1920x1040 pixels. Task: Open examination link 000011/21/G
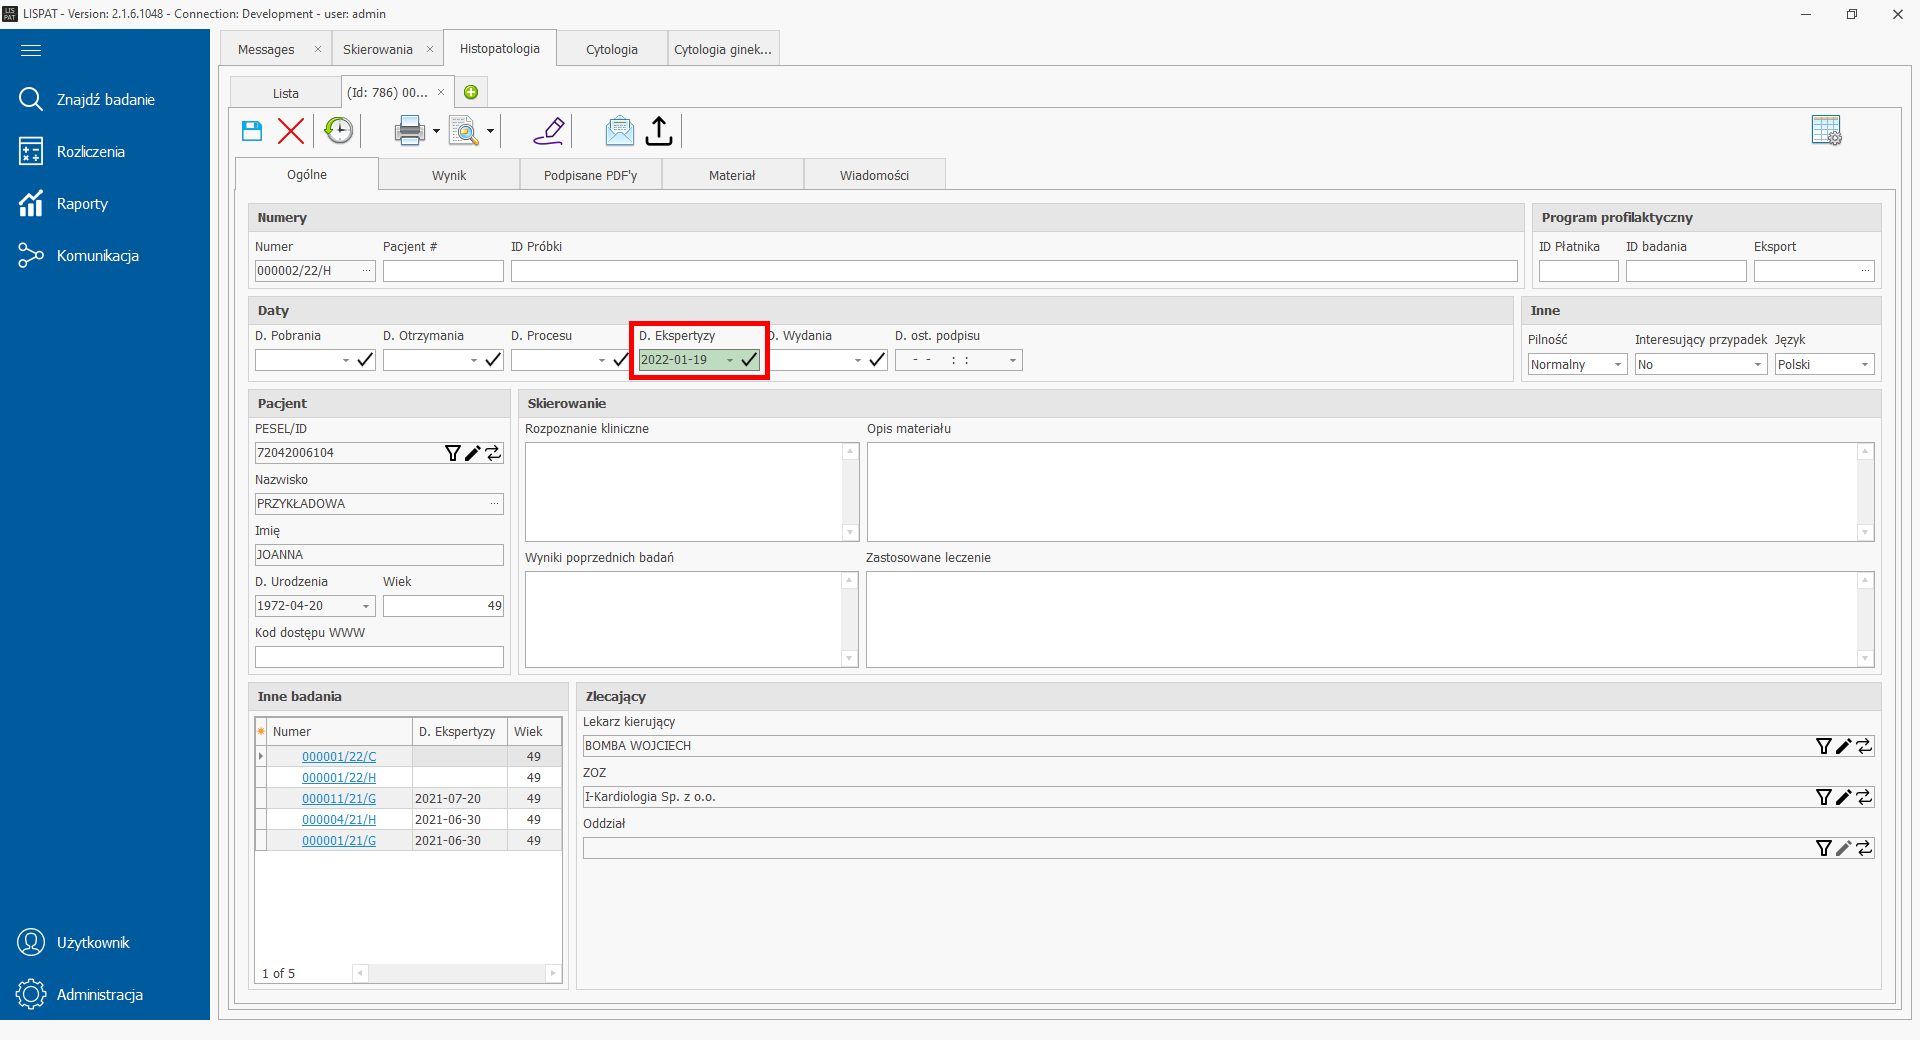click(339, 799)
